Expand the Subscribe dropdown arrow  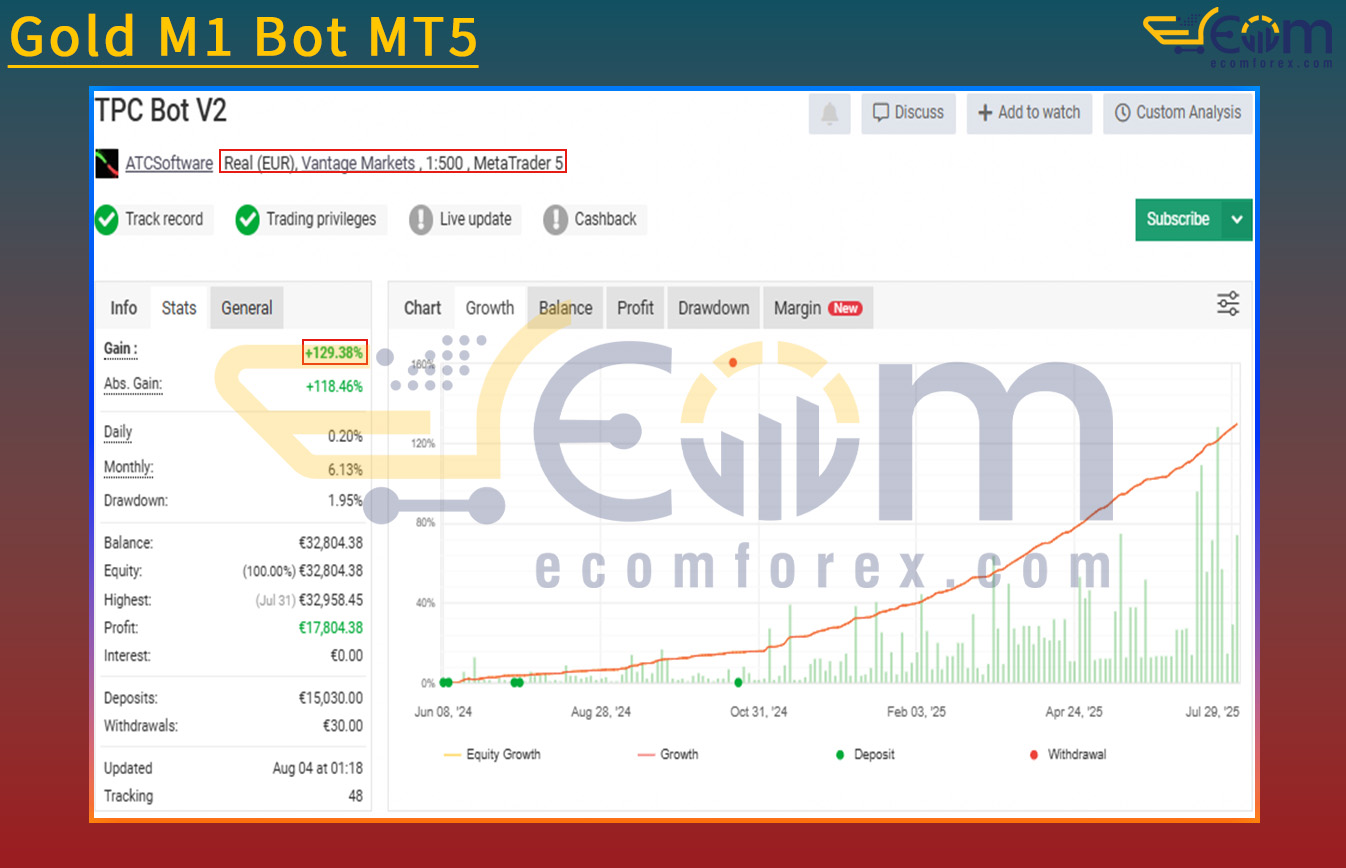click(x=1237, y=219)
